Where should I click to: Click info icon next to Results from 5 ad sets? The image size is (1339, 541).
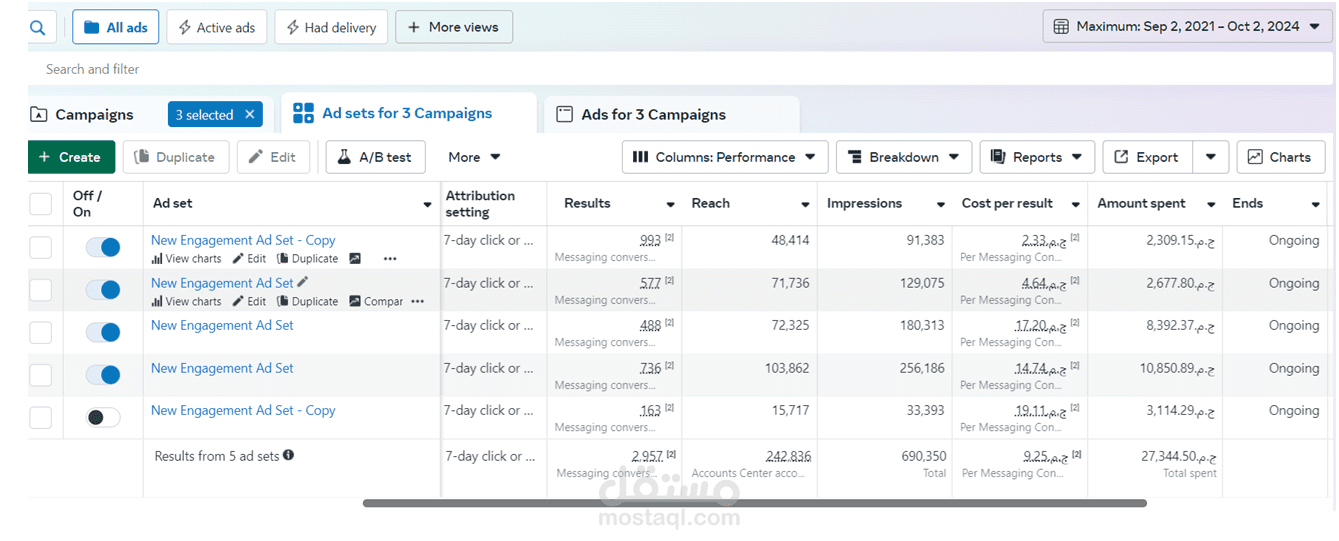coord(288,455)
